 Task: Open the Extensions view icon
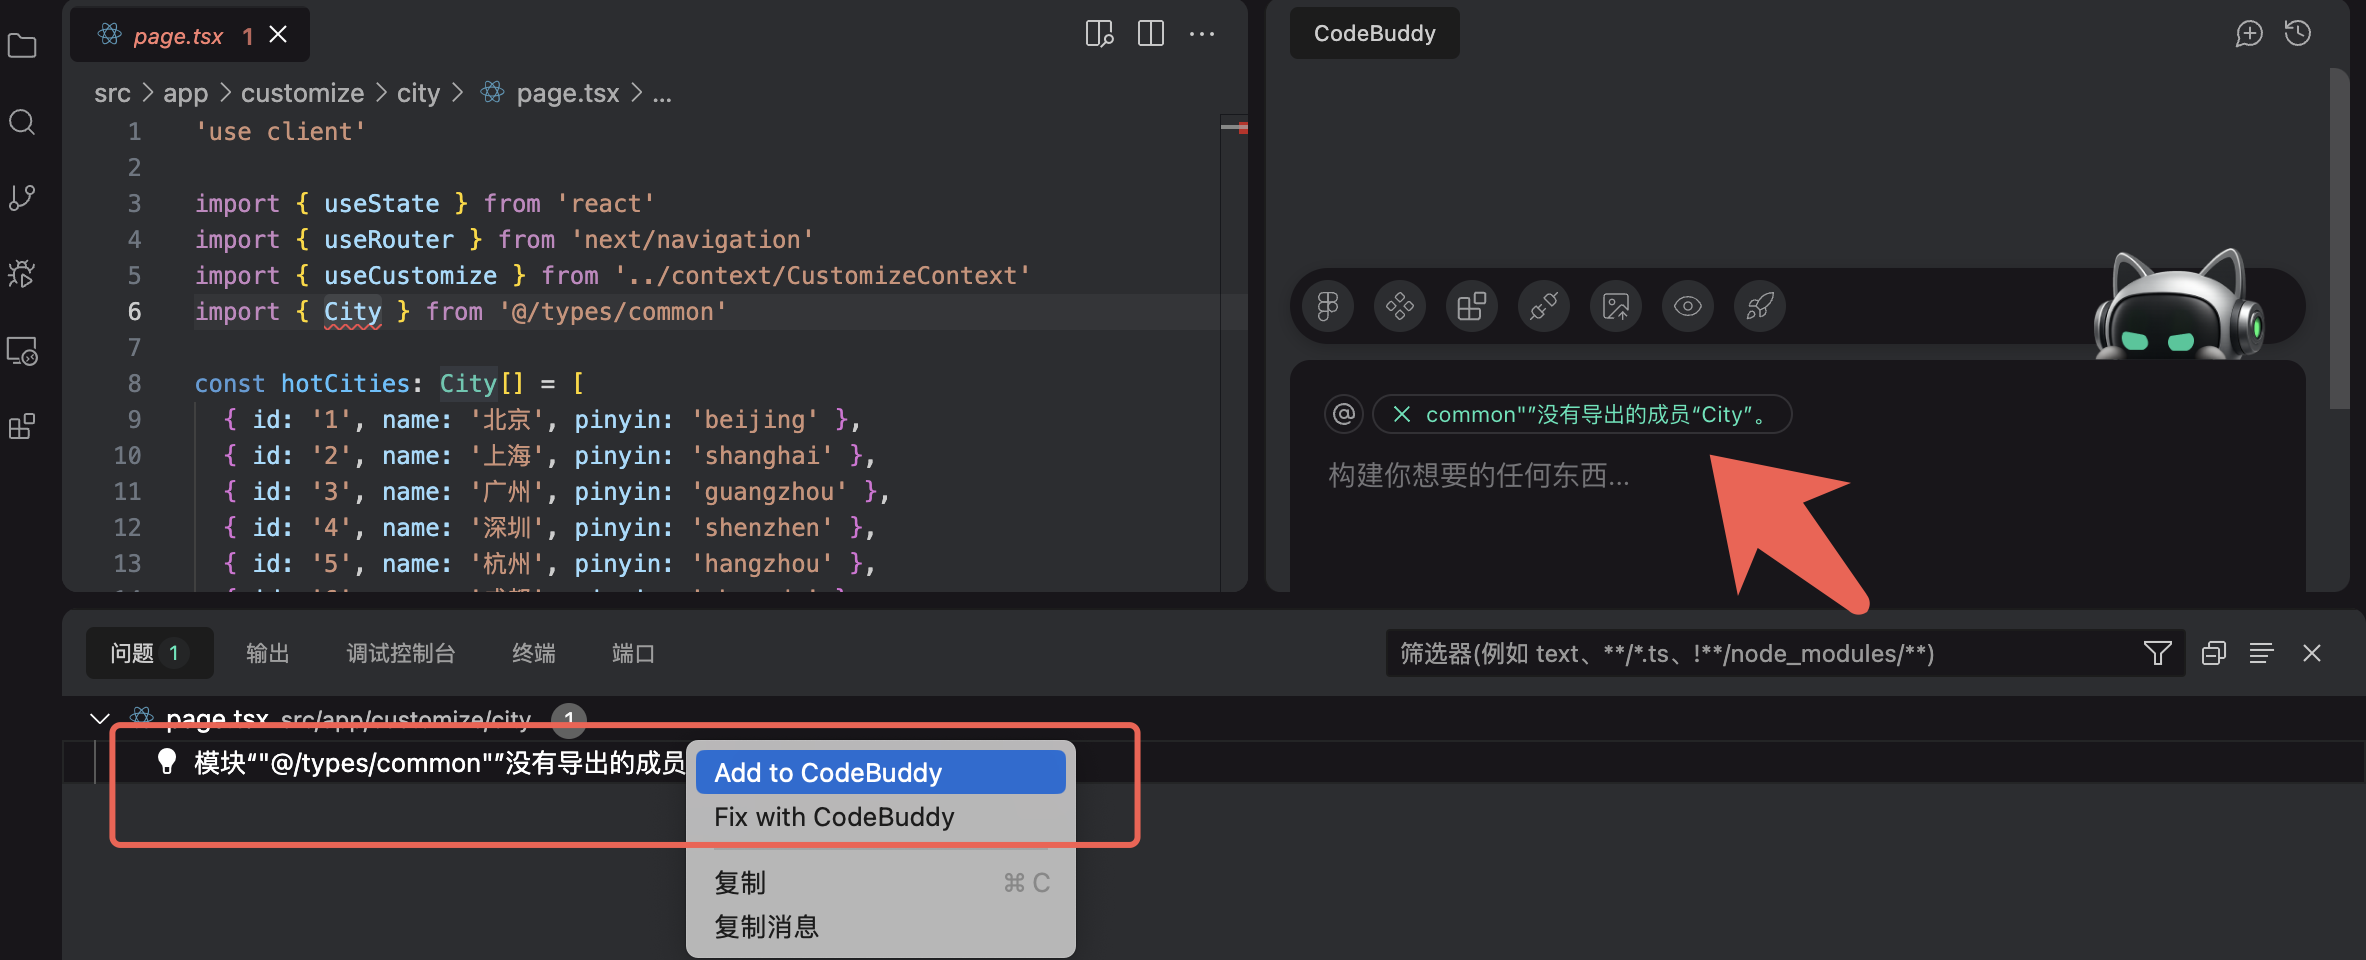pos(22,427)
